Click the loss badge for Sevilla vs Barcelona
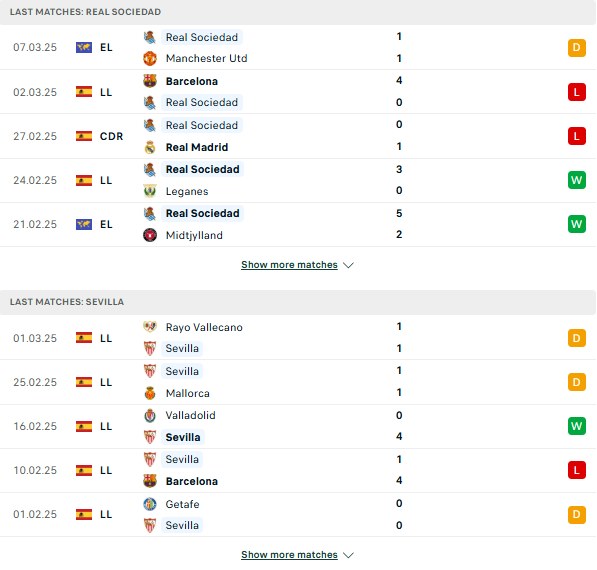 (576, 470)
